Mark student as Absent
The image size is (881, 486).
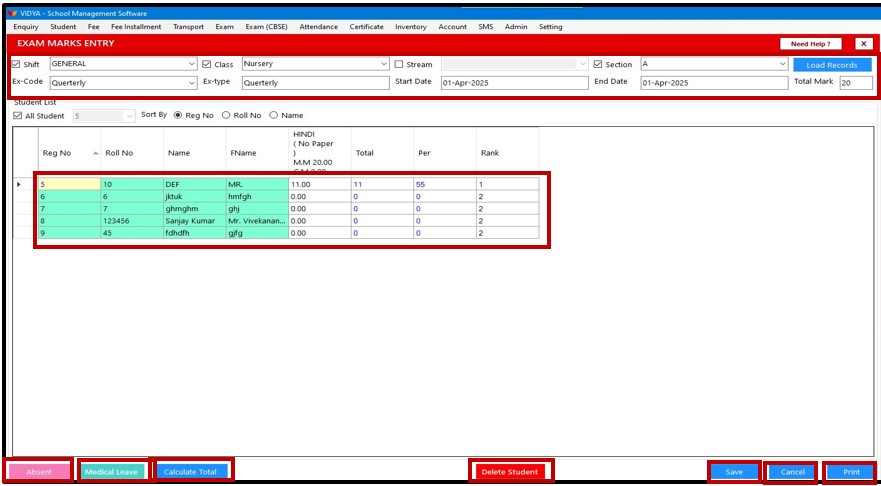[x=39, y=472]
